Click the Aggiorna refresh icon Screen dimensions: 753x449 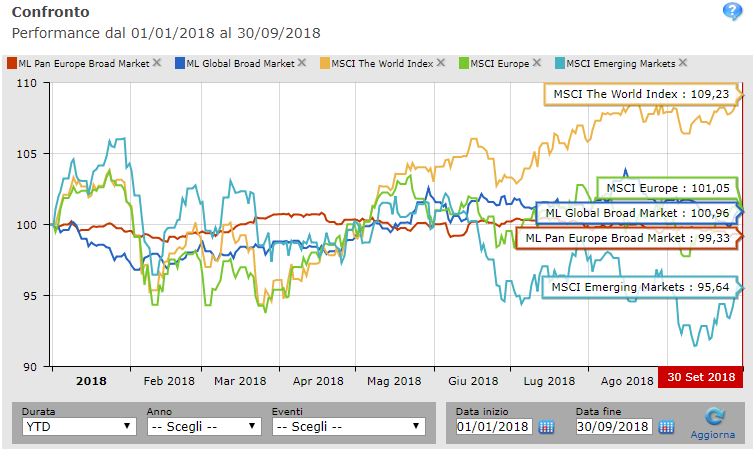(714, 416)
